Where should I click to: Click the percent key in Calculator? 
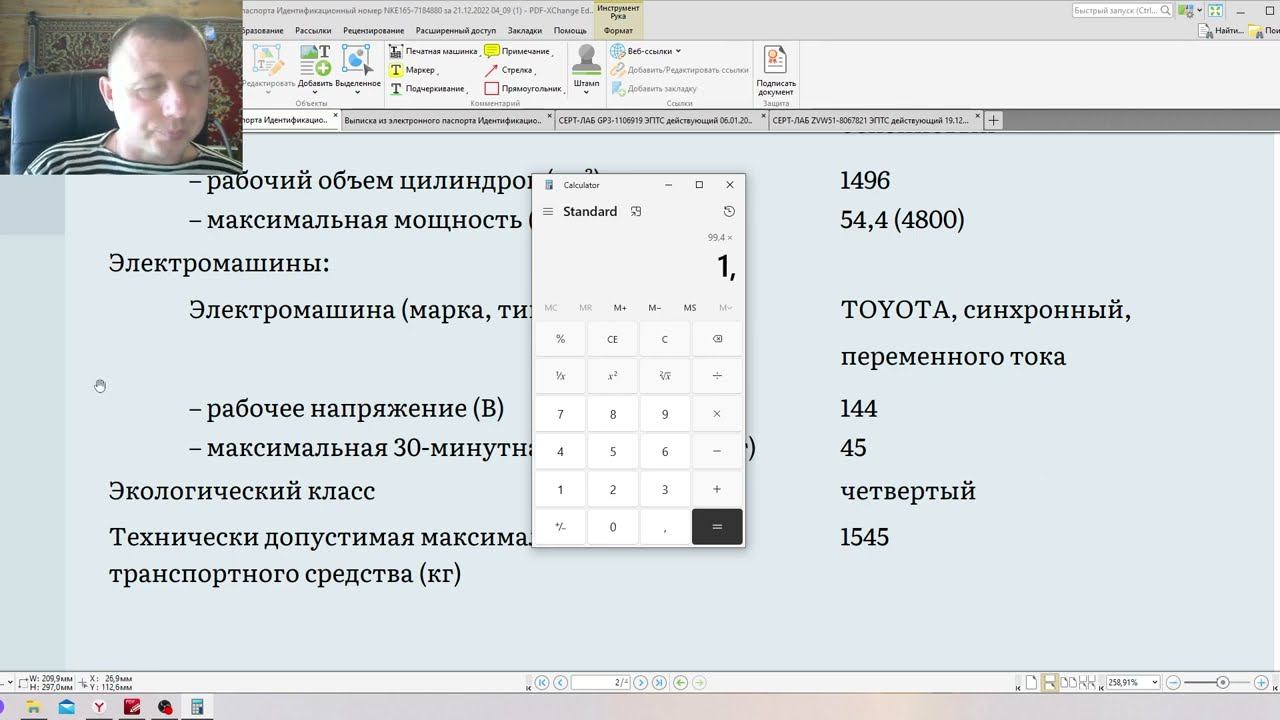click(560, 339)
